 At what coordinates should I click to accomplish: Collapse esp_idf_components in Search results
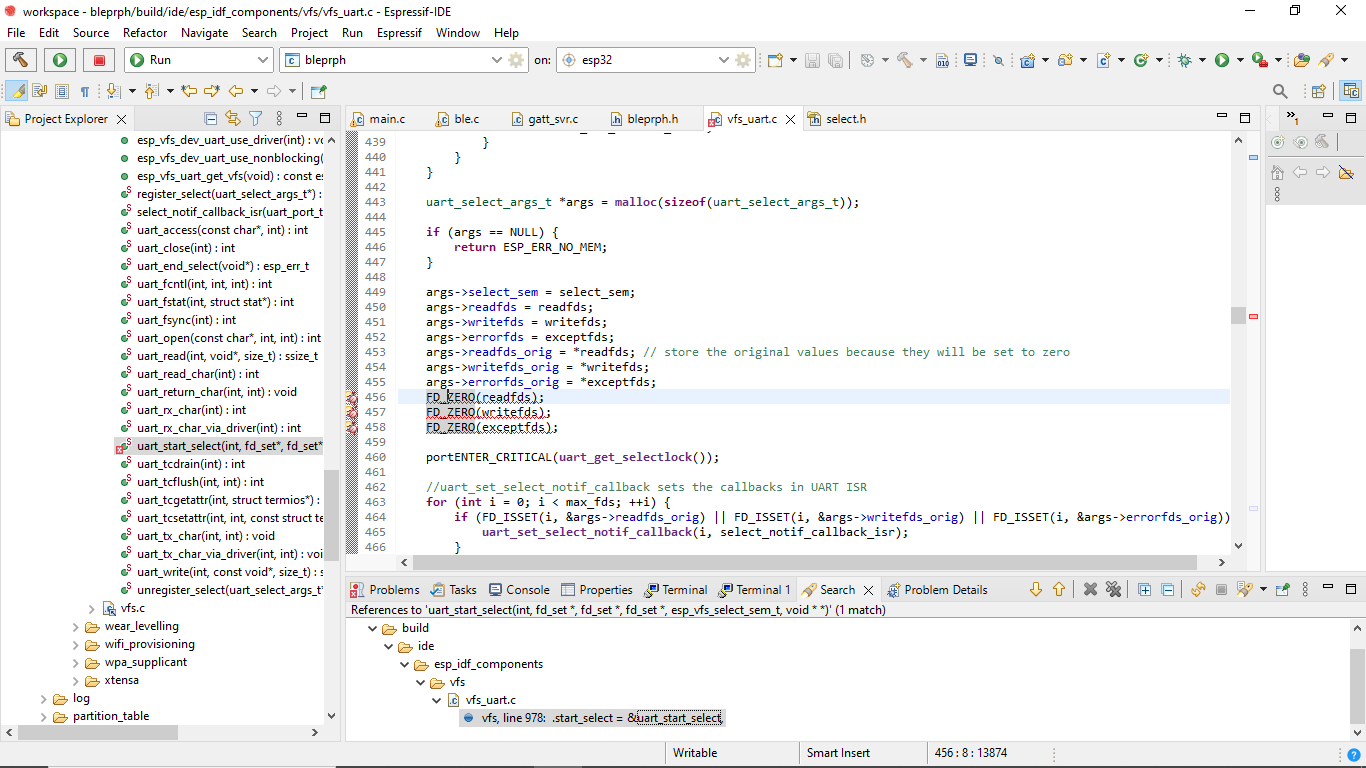pos(405,664)
